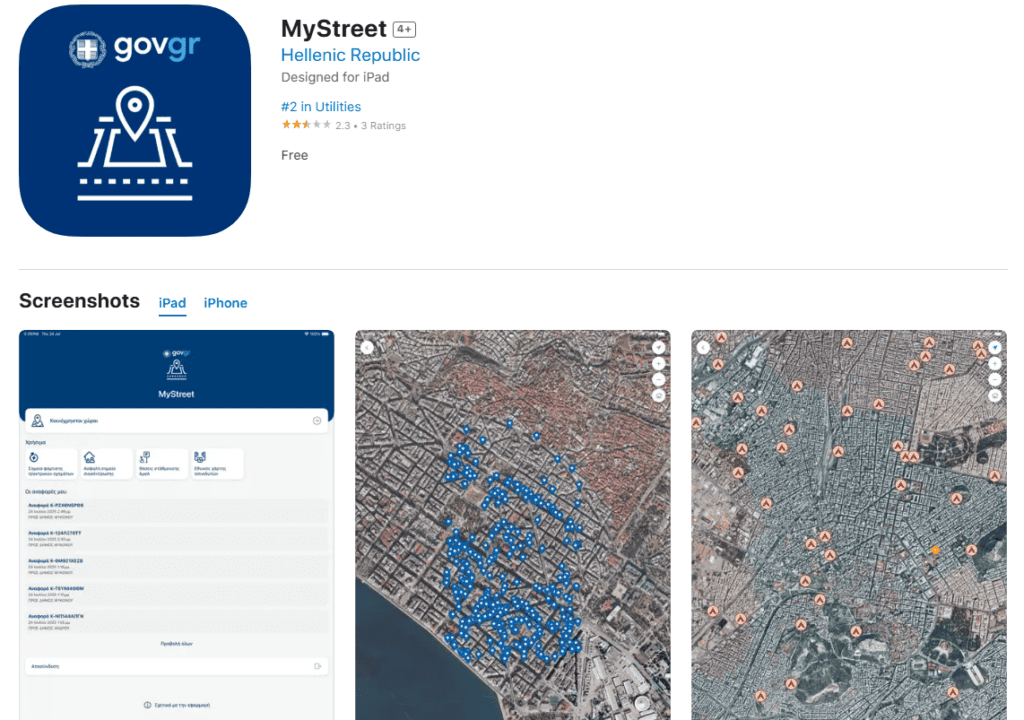
Task: Open the about-the-app link with info icon
Action: (176, 705)
